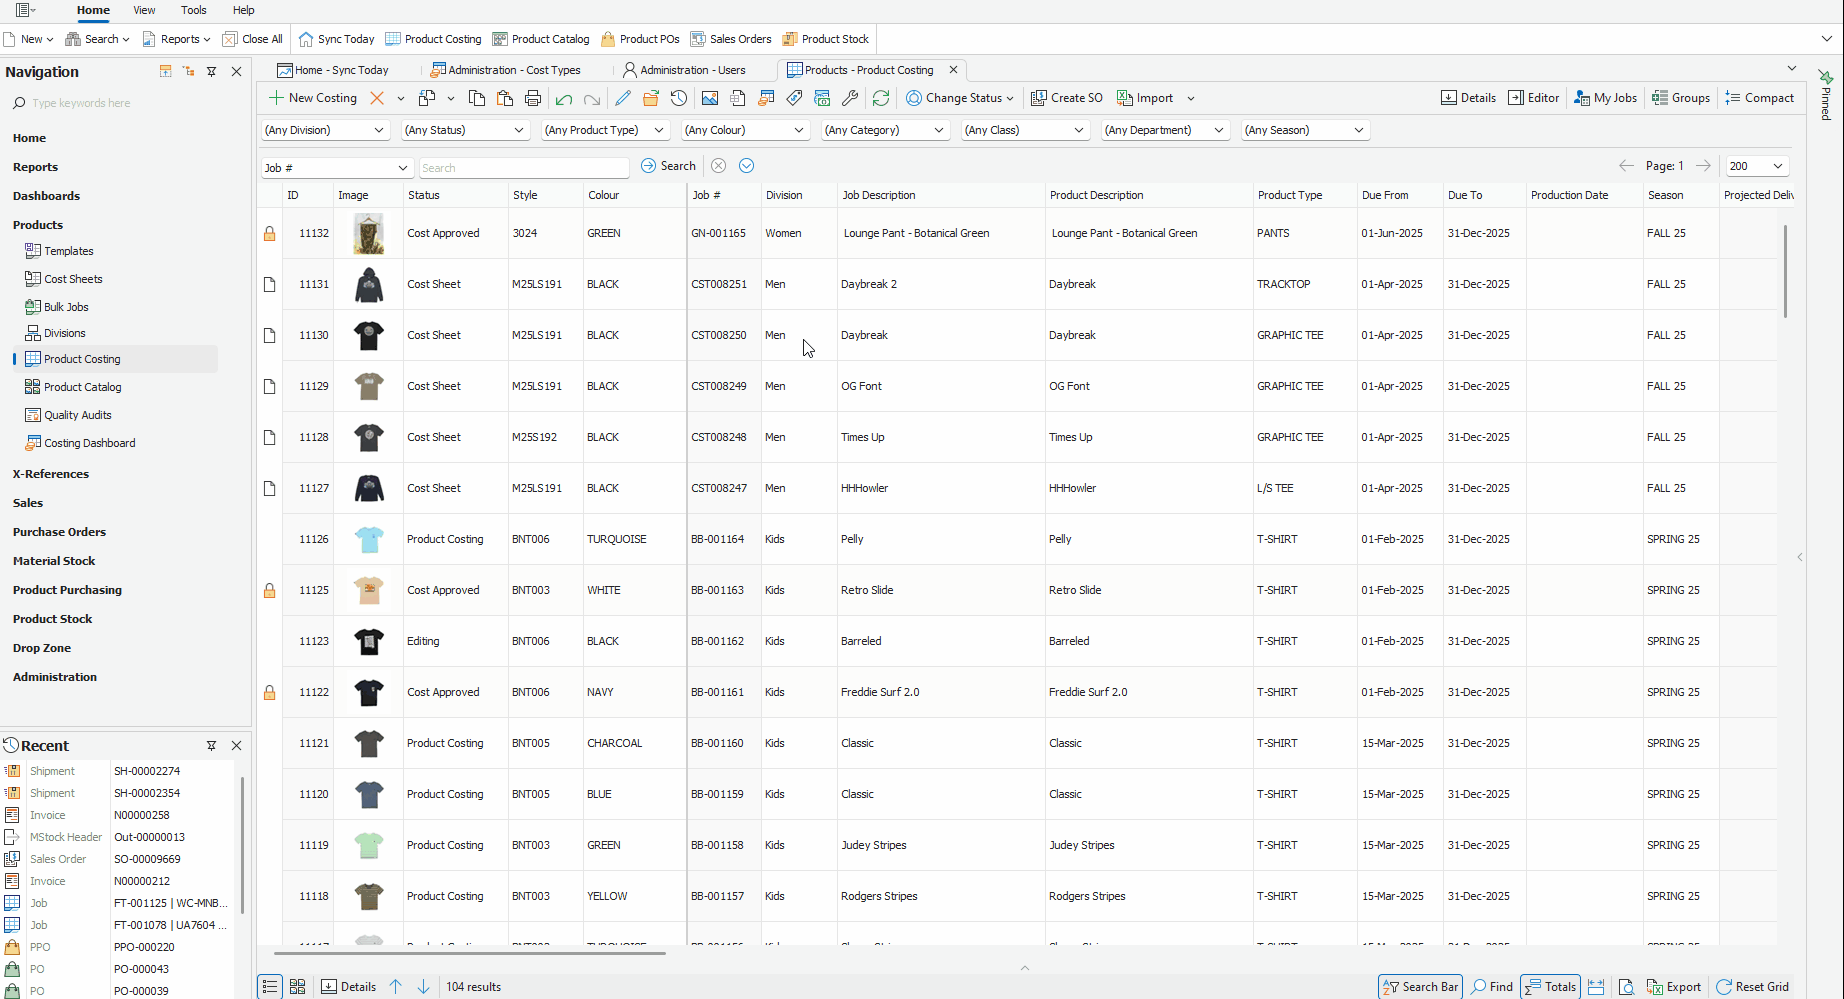Image resolution: width=1844 pixels, height=999 pixels.
Task: Click the redo arrow icon
Action: (592, 98)
